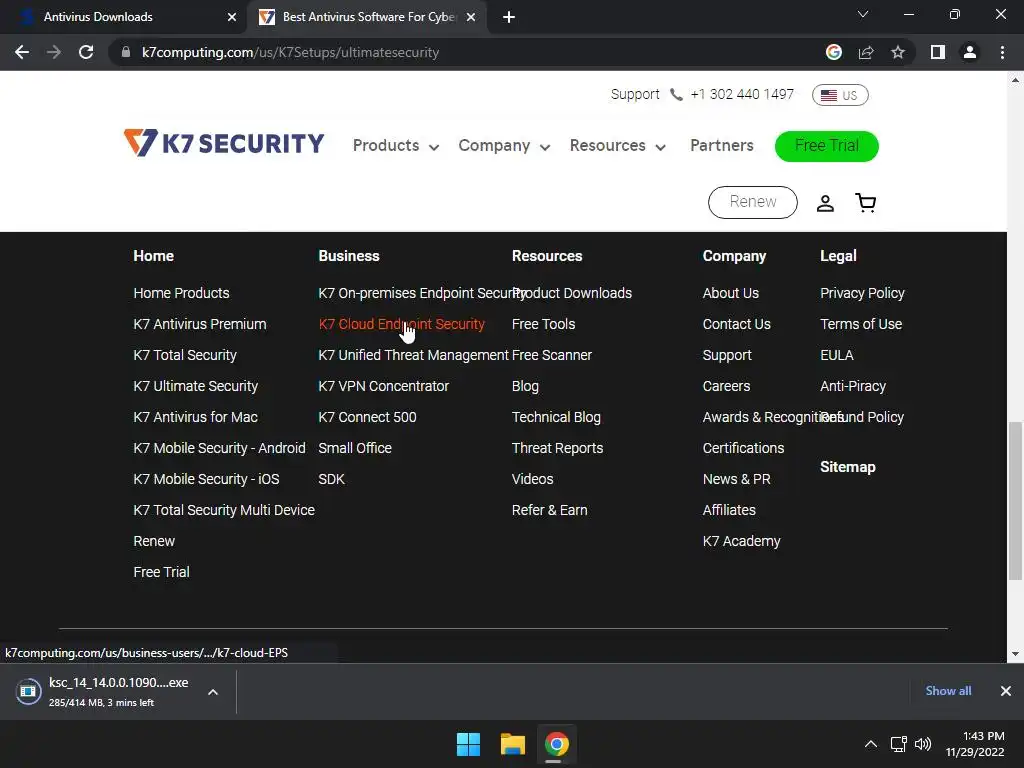
Task: Expand the Resources menu
Action: [x=618, y=146]
